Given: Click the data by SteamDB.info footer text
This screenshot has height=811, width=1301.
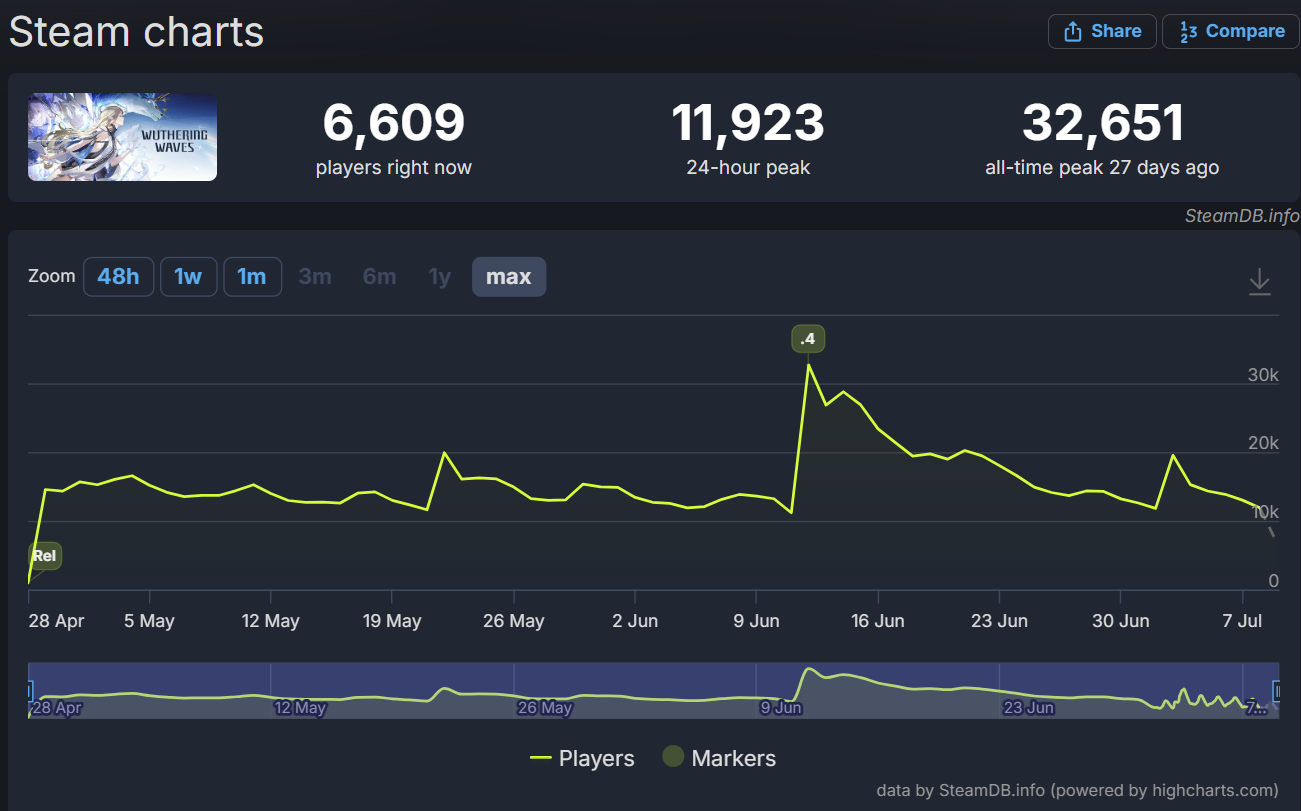Looking at the screenshot, I should pos(1077,790).
